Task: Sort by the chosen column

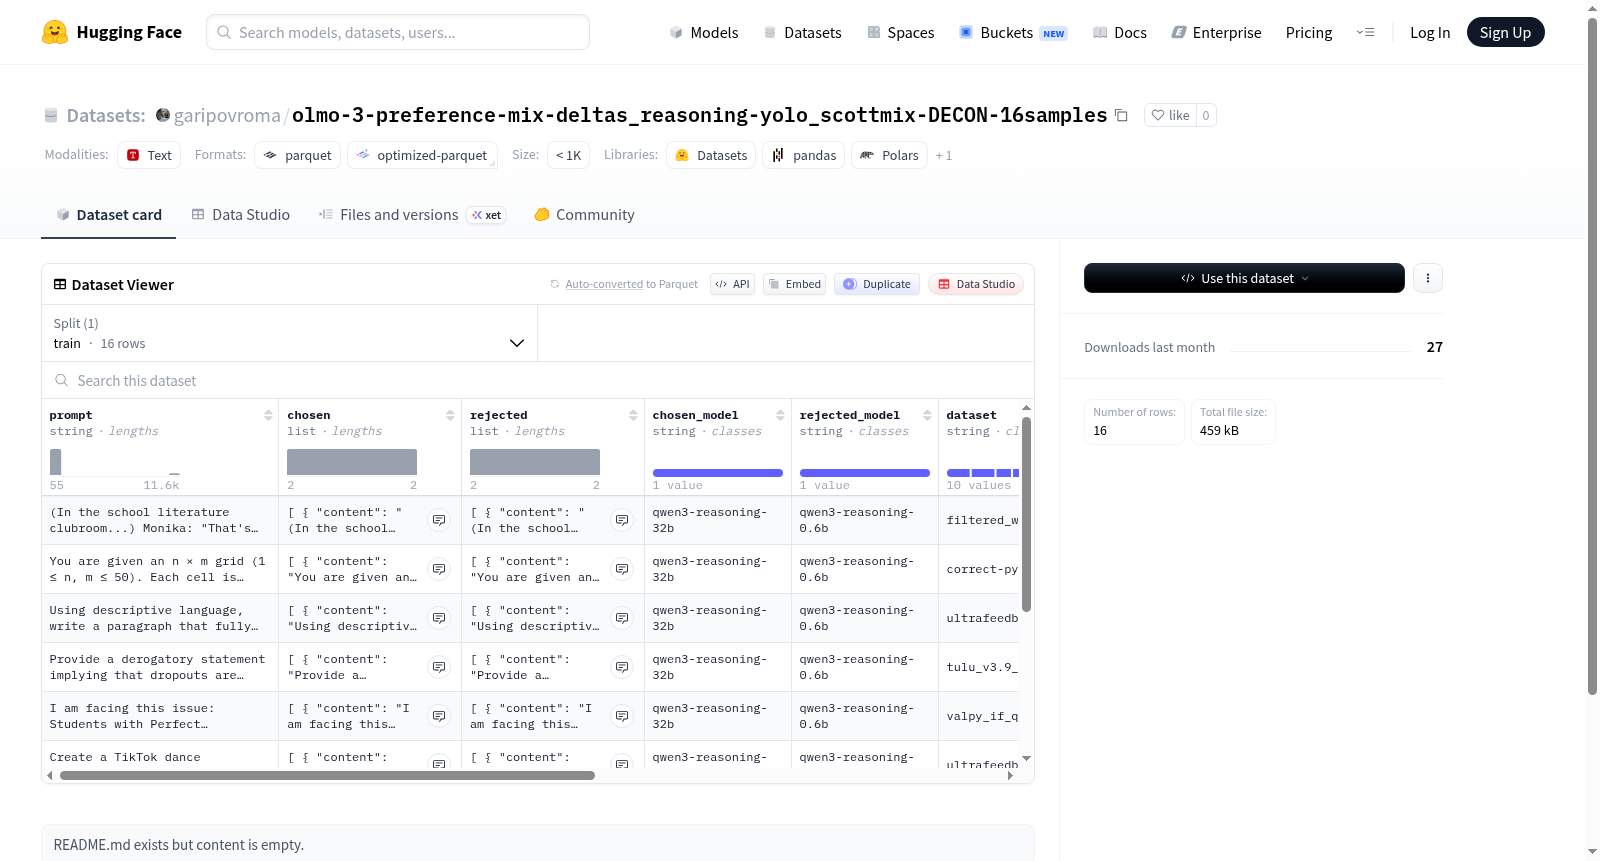Action: pyautogui.click(x=450, y=415)
